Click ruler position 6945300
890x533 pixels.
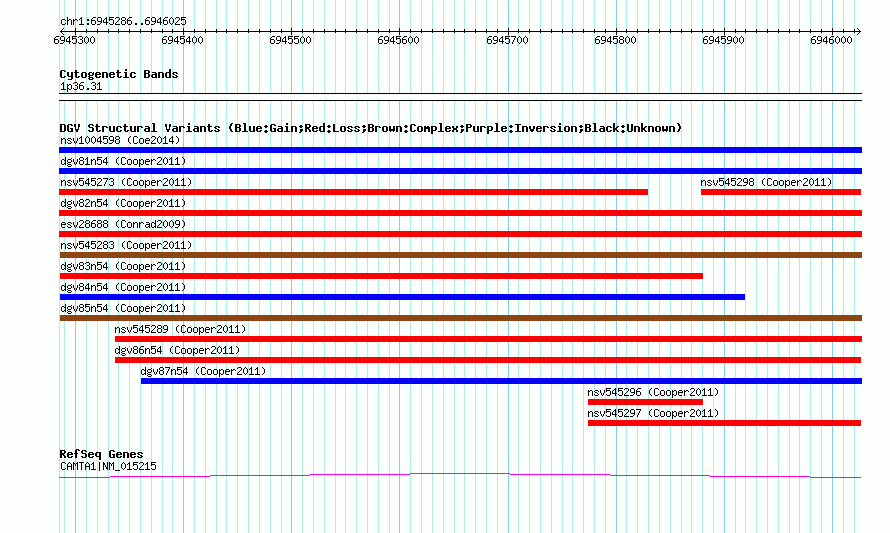74,40
